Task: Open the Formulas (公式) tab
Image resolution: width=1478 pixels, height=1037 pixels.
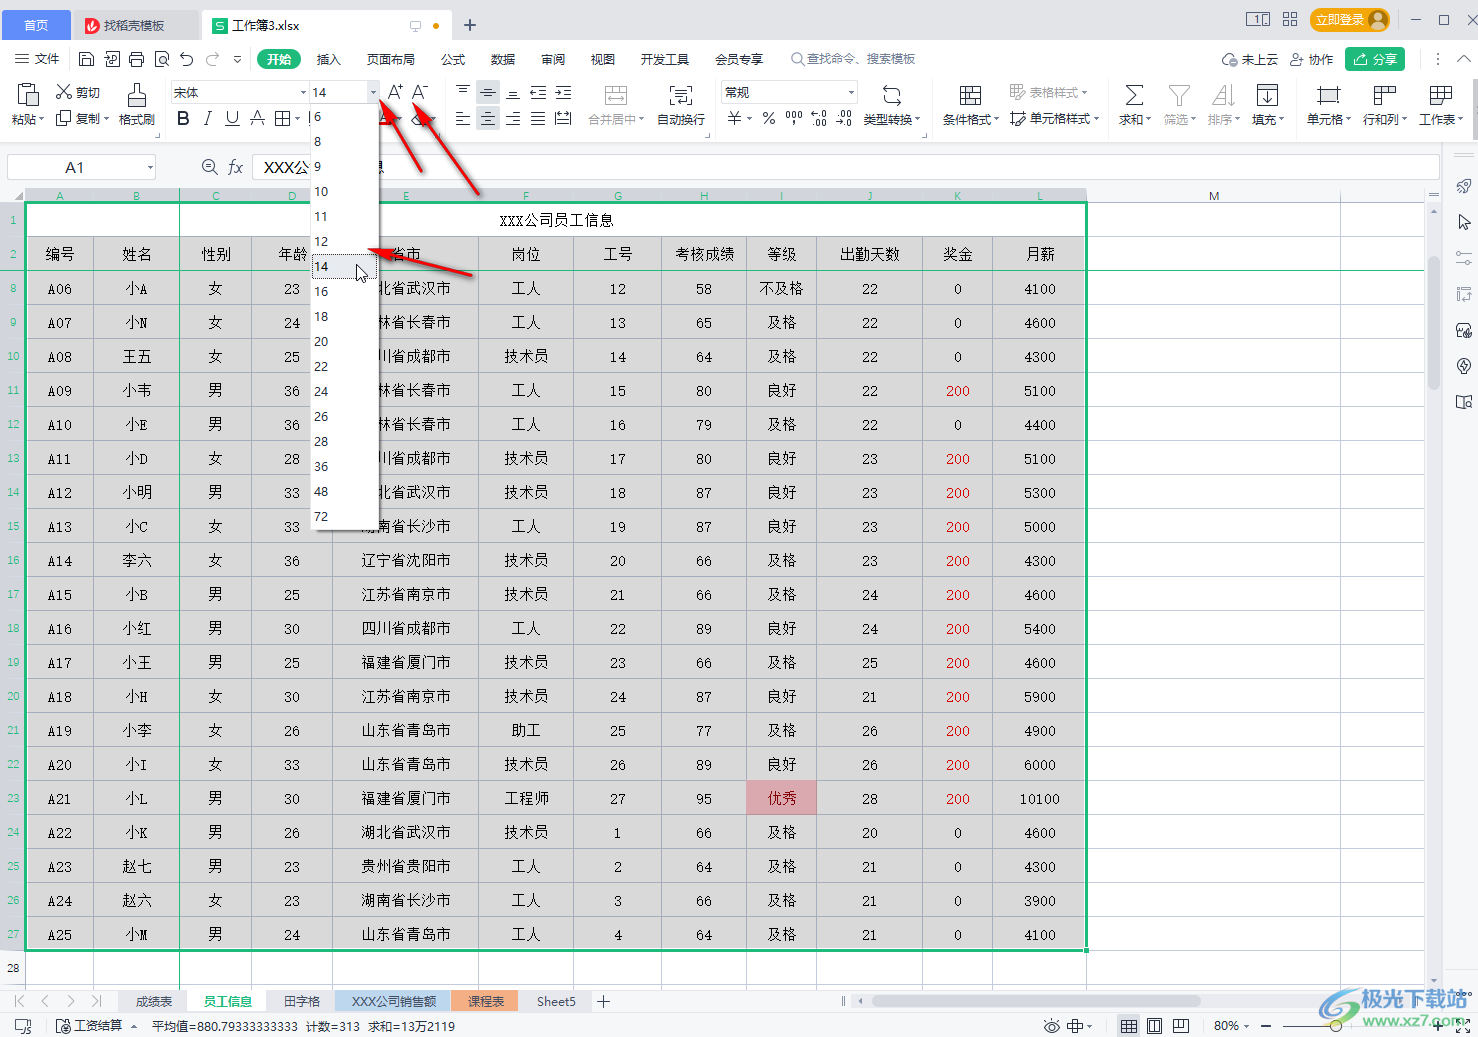Action: (453, 59)
